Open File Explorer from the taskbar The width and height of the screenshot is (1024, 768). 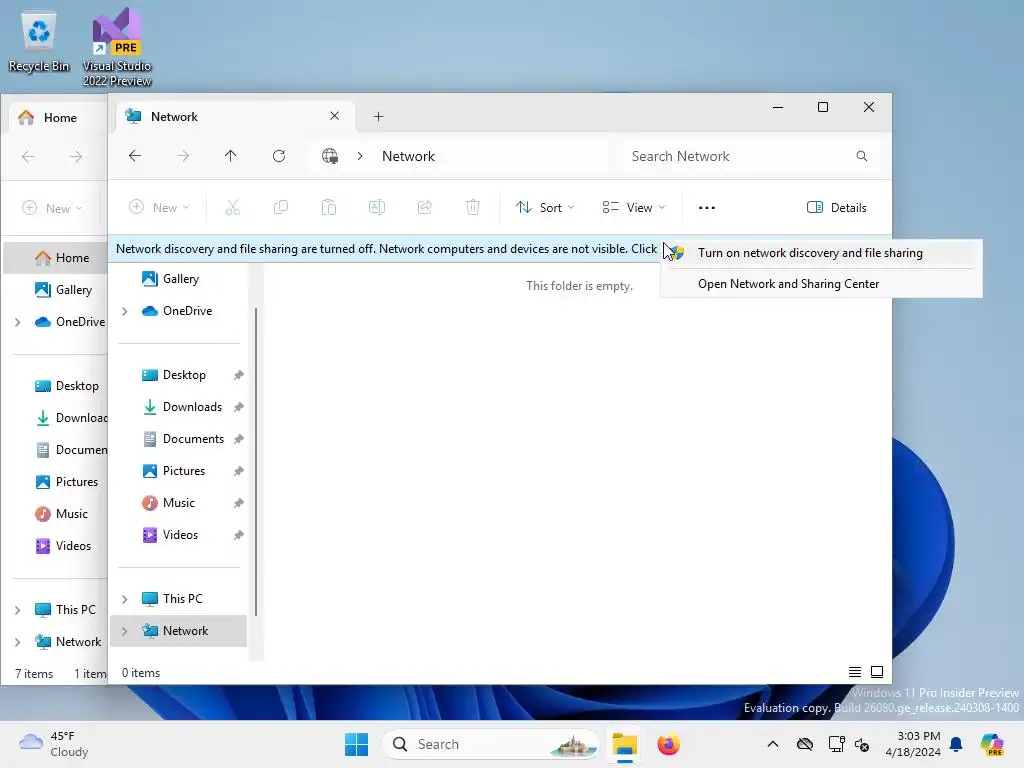624,744
